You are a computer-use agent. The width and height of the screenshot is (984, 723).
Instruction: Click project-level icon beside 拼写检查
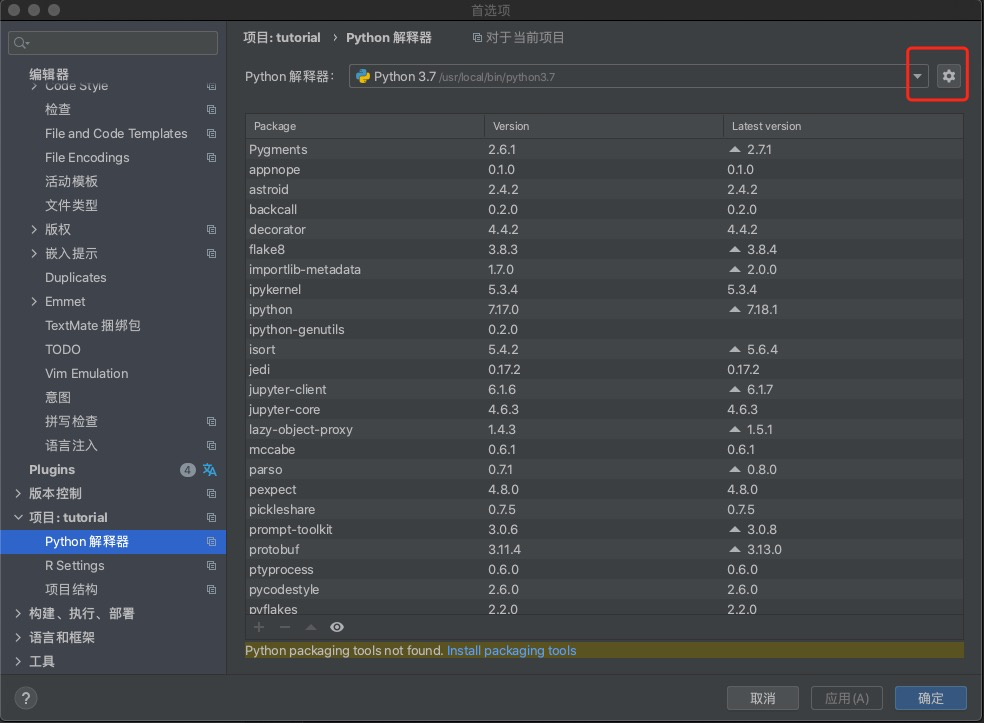(211, 422)
